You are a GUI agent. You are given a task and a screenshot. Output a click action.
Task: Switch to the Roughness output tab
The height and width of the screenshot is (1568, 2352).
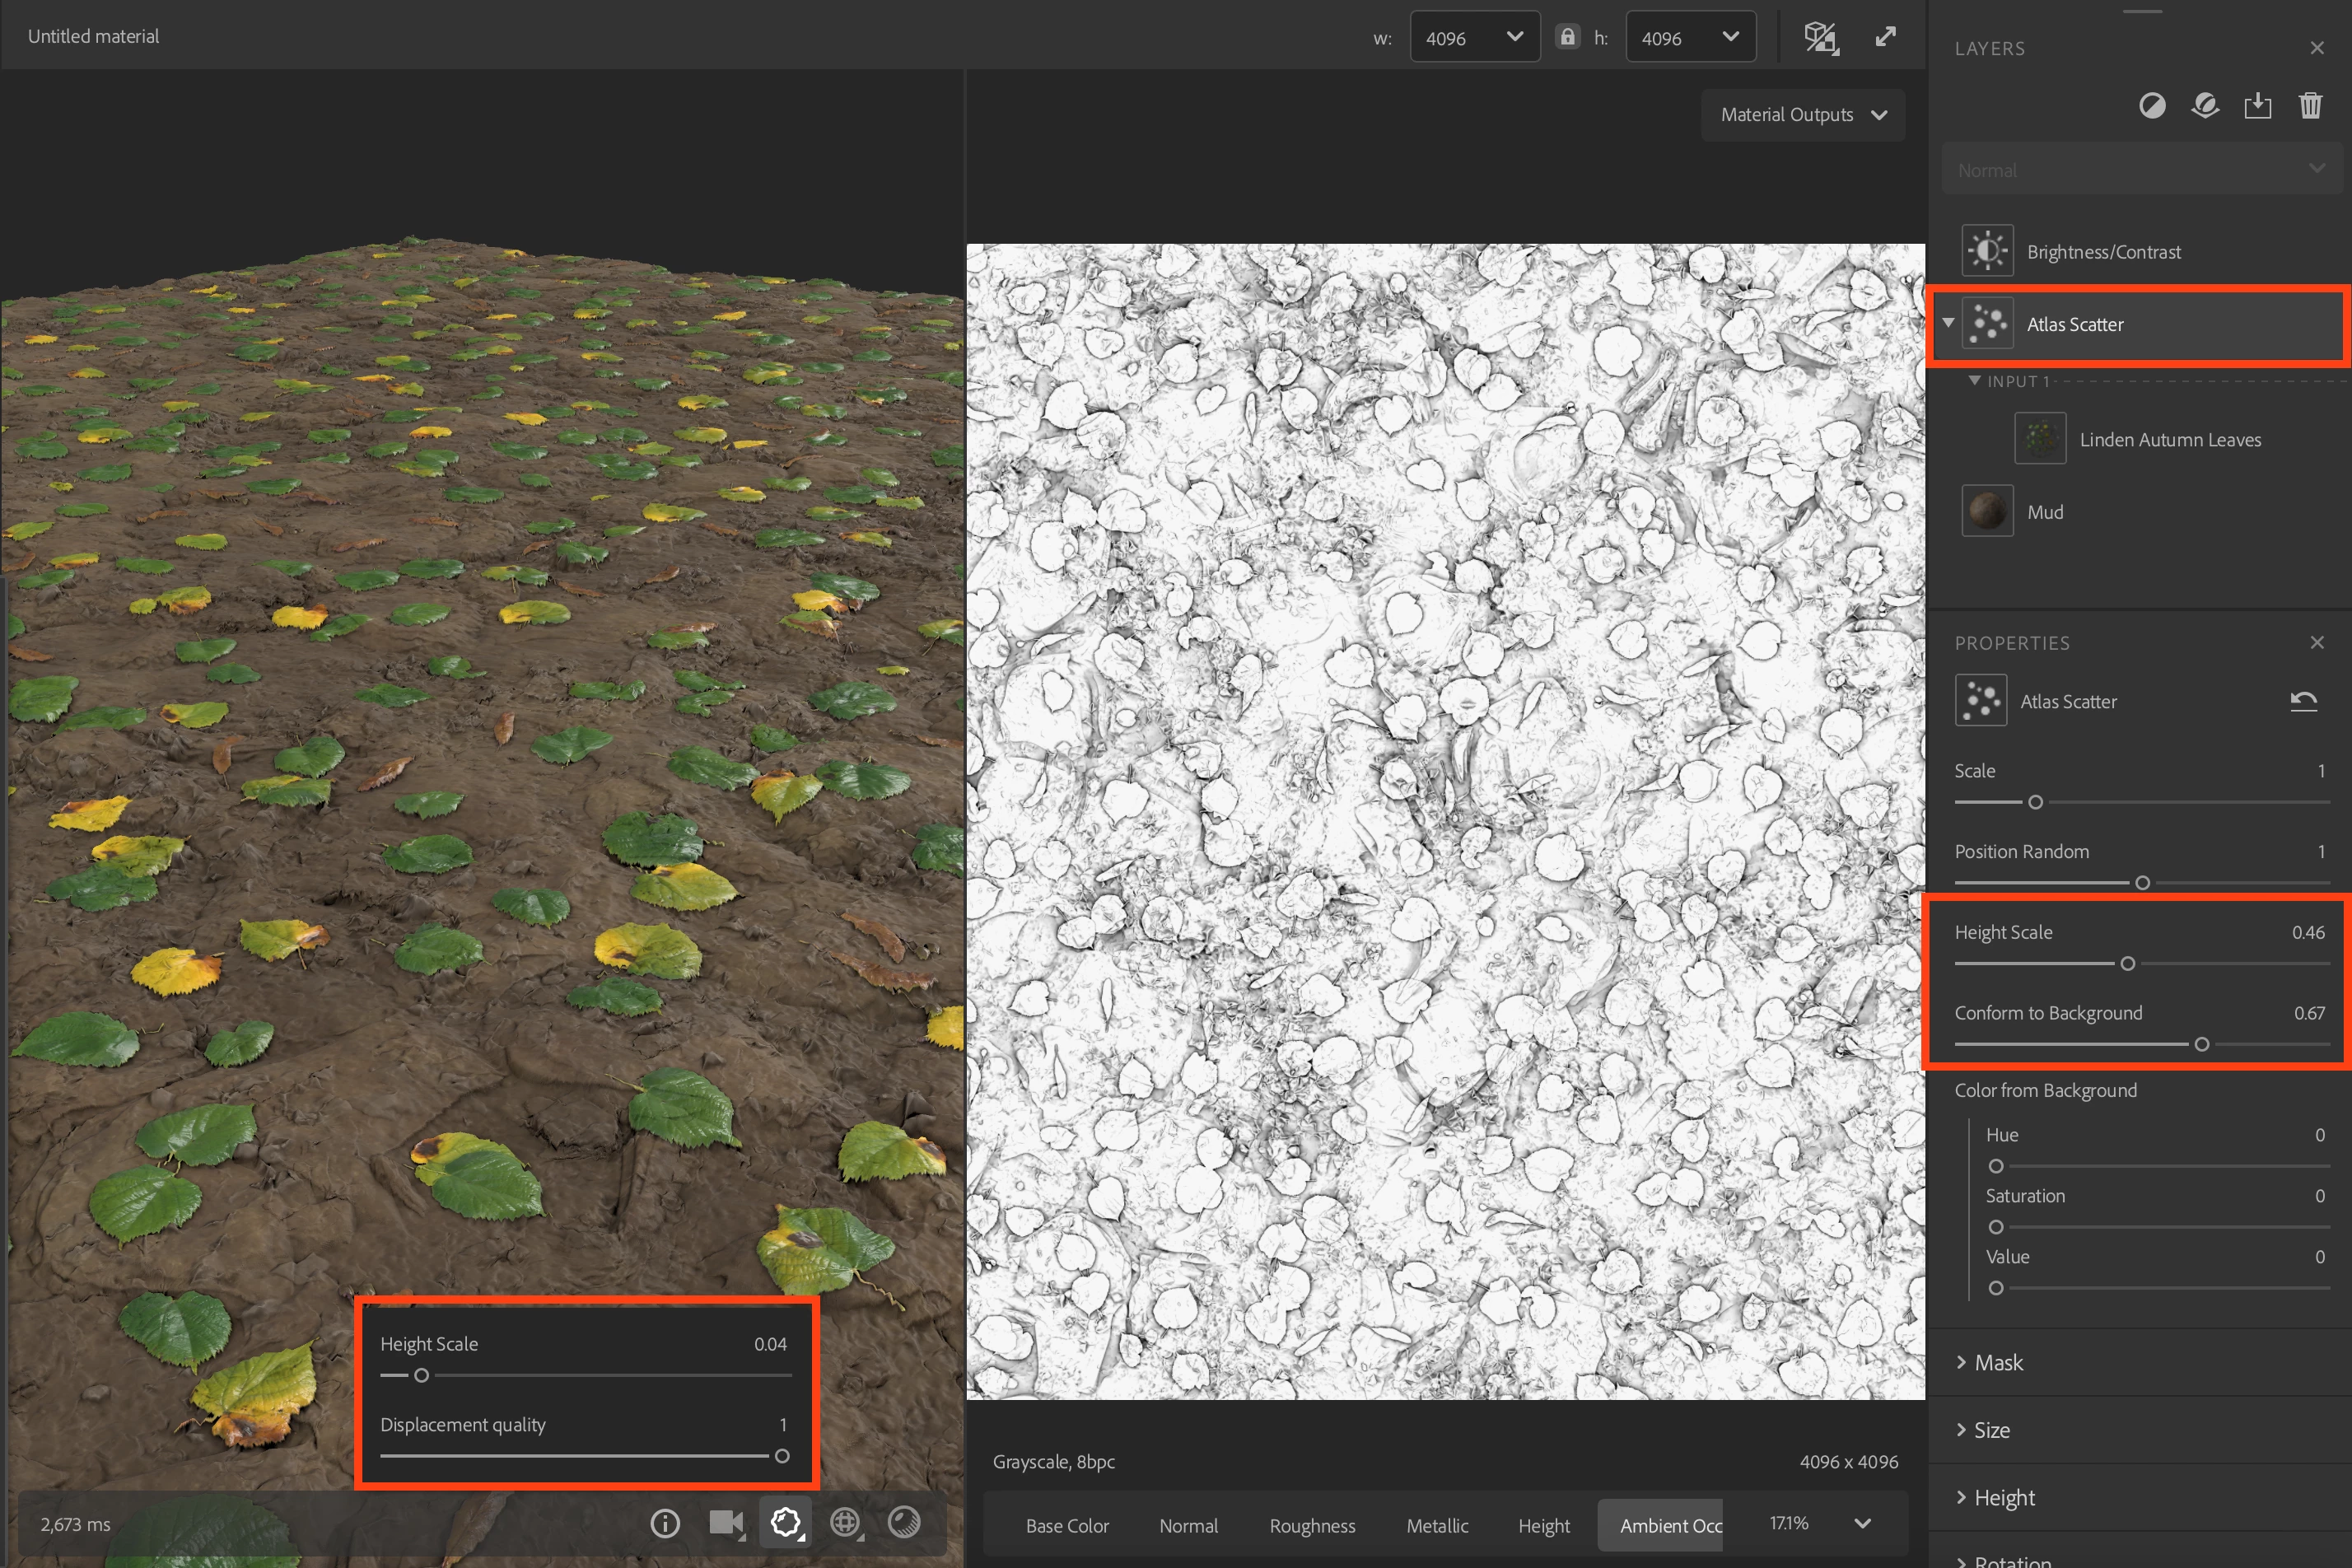tap(1312, 1526)
